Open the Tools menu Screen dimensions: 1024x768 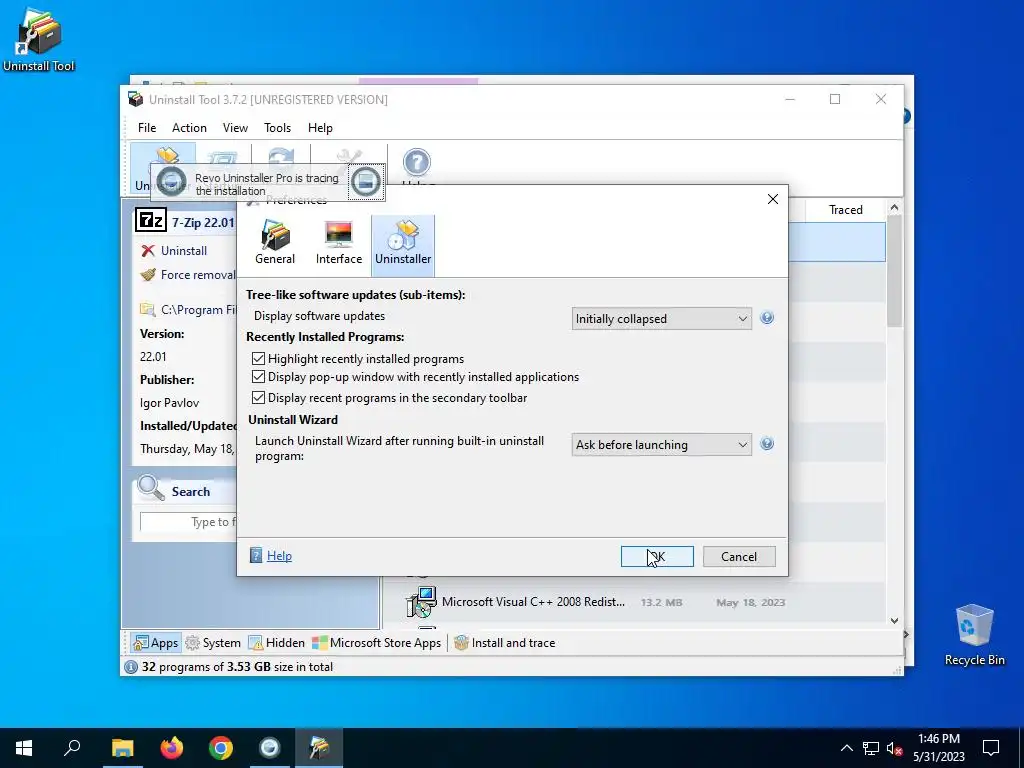click(x=278, y=128)
